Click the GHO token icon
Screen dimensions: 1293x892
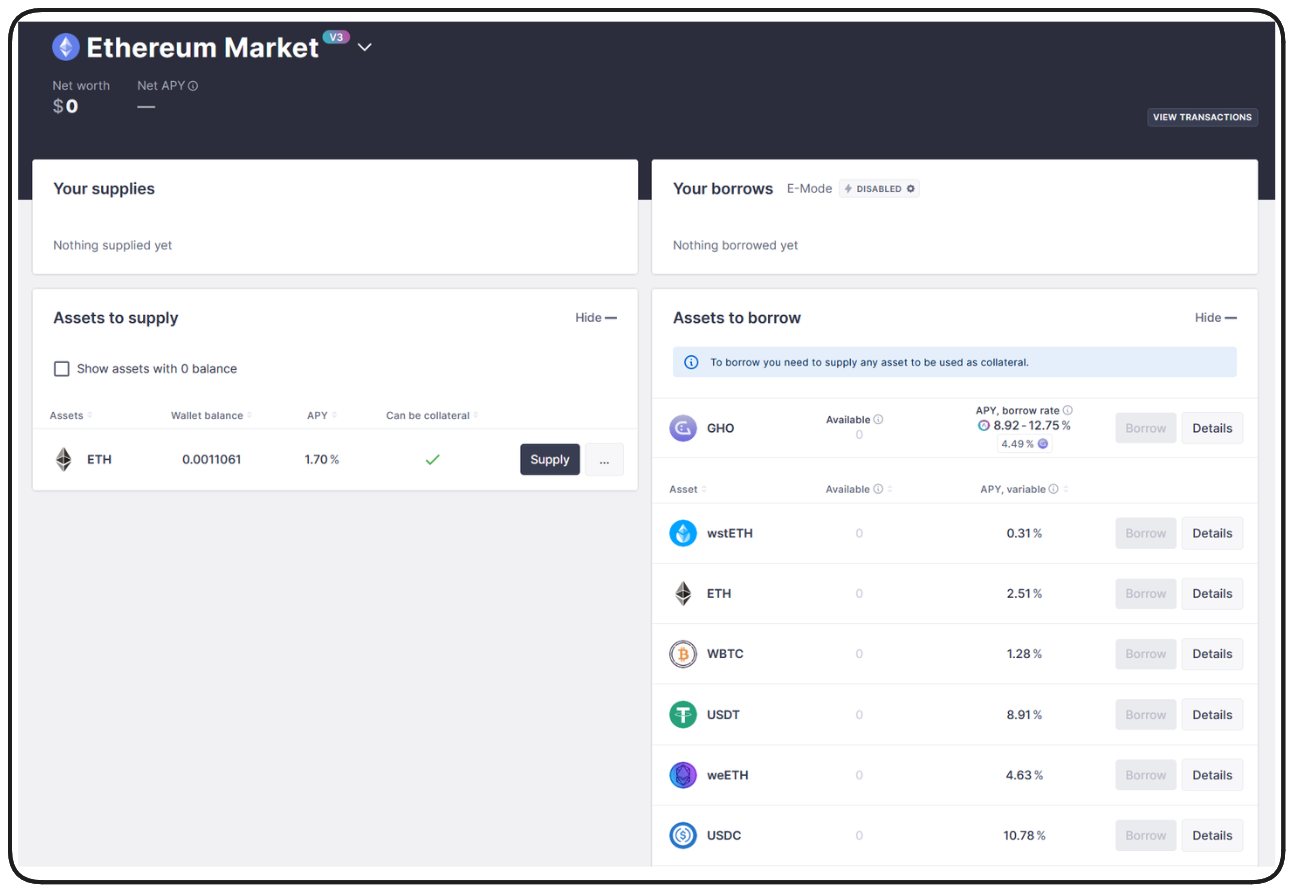pos(683,428)
